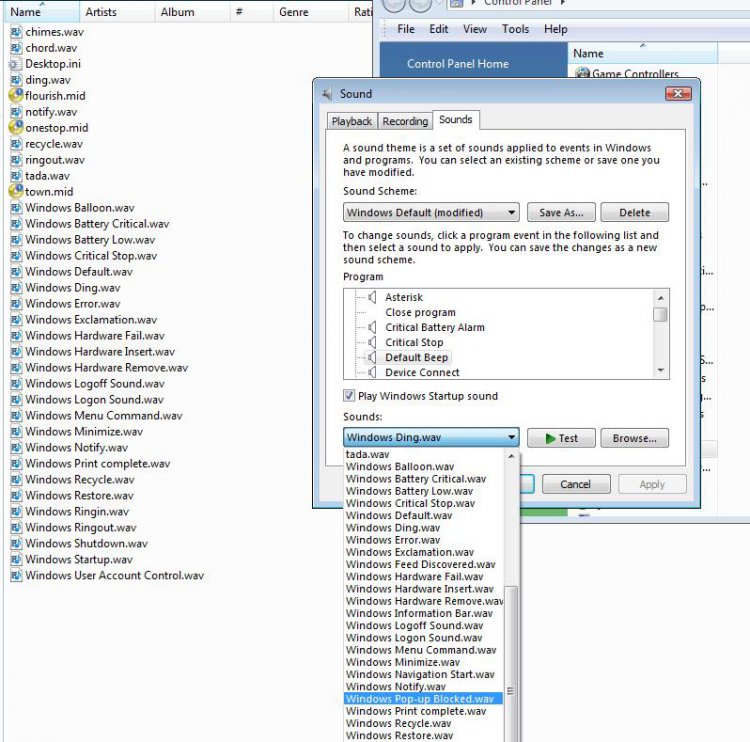Click the Windows Balloon.wav file icon
The image size is (750, 742).
16,208
